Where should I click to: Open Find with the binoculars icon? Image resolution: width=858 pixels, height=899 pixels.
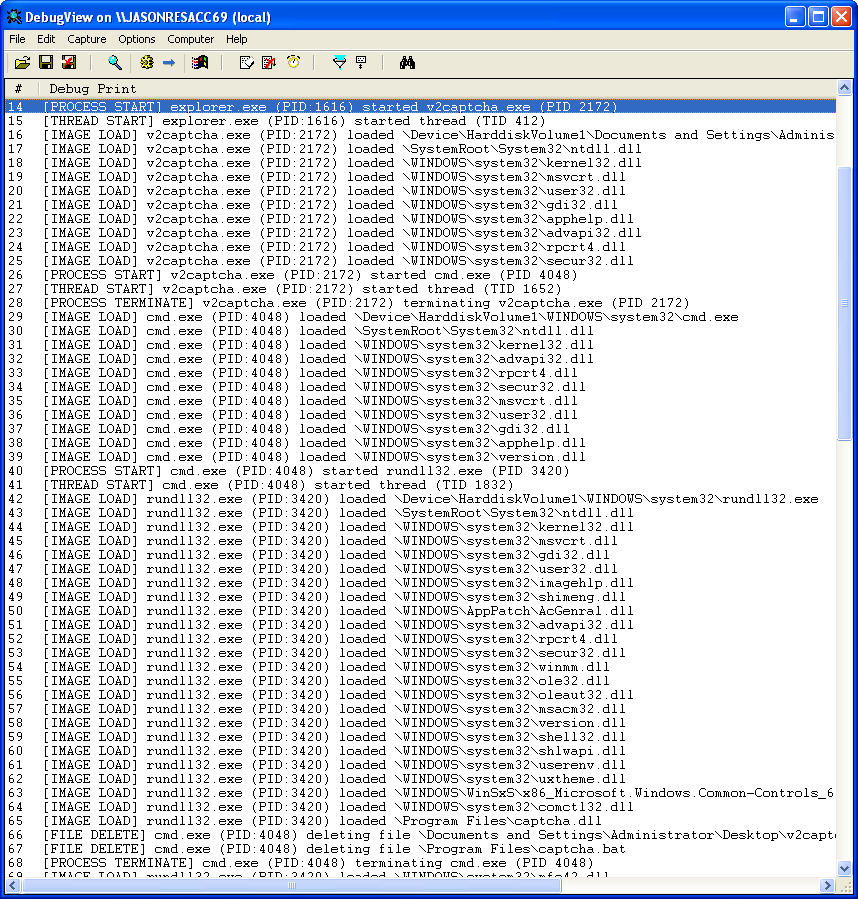pos(407,63)
